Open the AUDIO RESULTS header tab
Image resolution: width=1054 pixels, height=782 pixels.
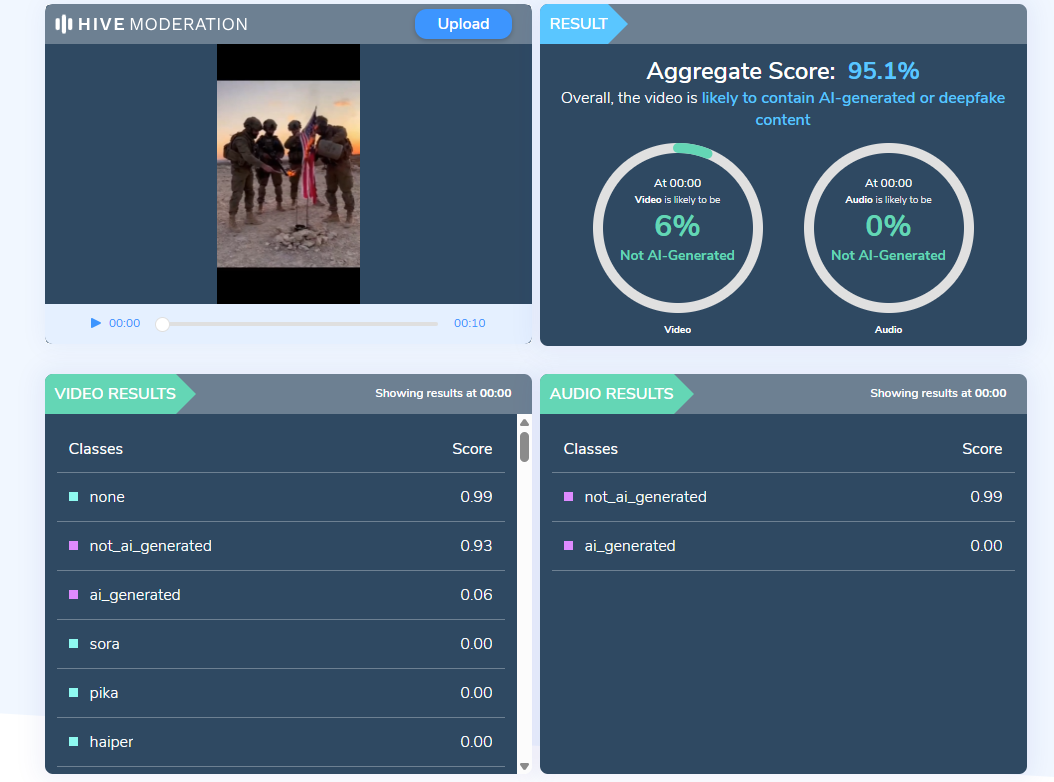click(x=611, y=394)
